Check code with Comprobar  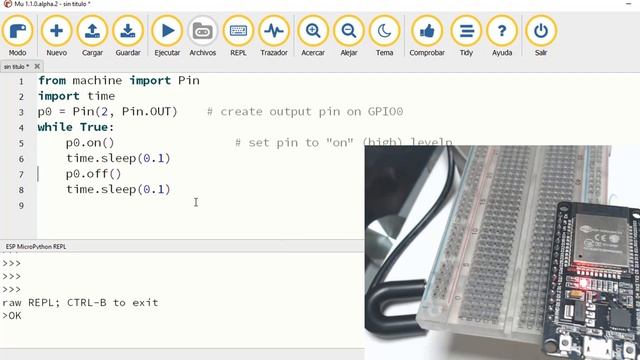(427, 36)
